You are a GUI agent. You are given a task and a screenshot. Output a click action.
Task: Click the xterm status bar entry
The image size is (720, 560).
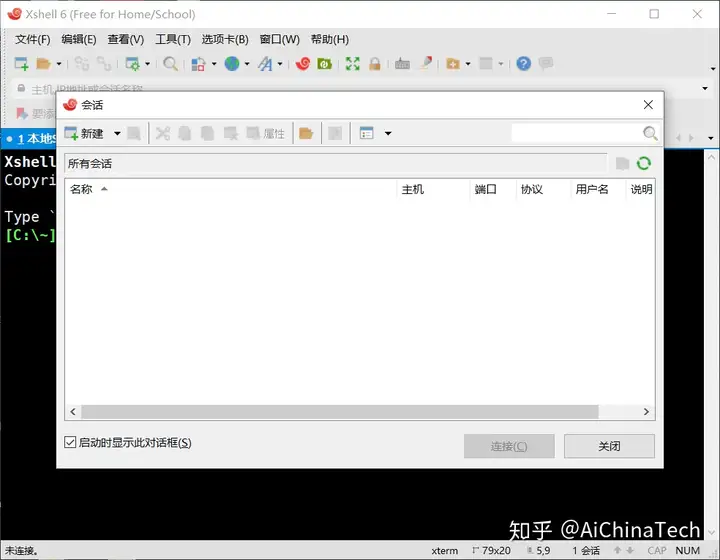444,550
